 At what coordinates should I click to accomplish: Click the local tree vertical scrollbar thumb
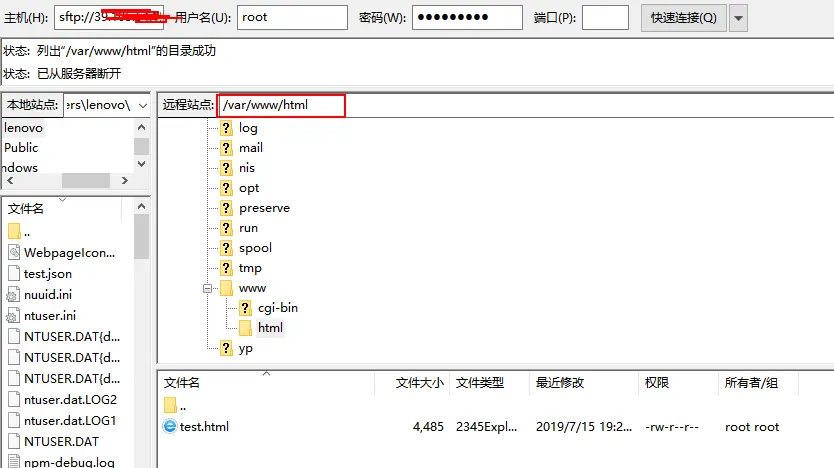tap(141, 146)
